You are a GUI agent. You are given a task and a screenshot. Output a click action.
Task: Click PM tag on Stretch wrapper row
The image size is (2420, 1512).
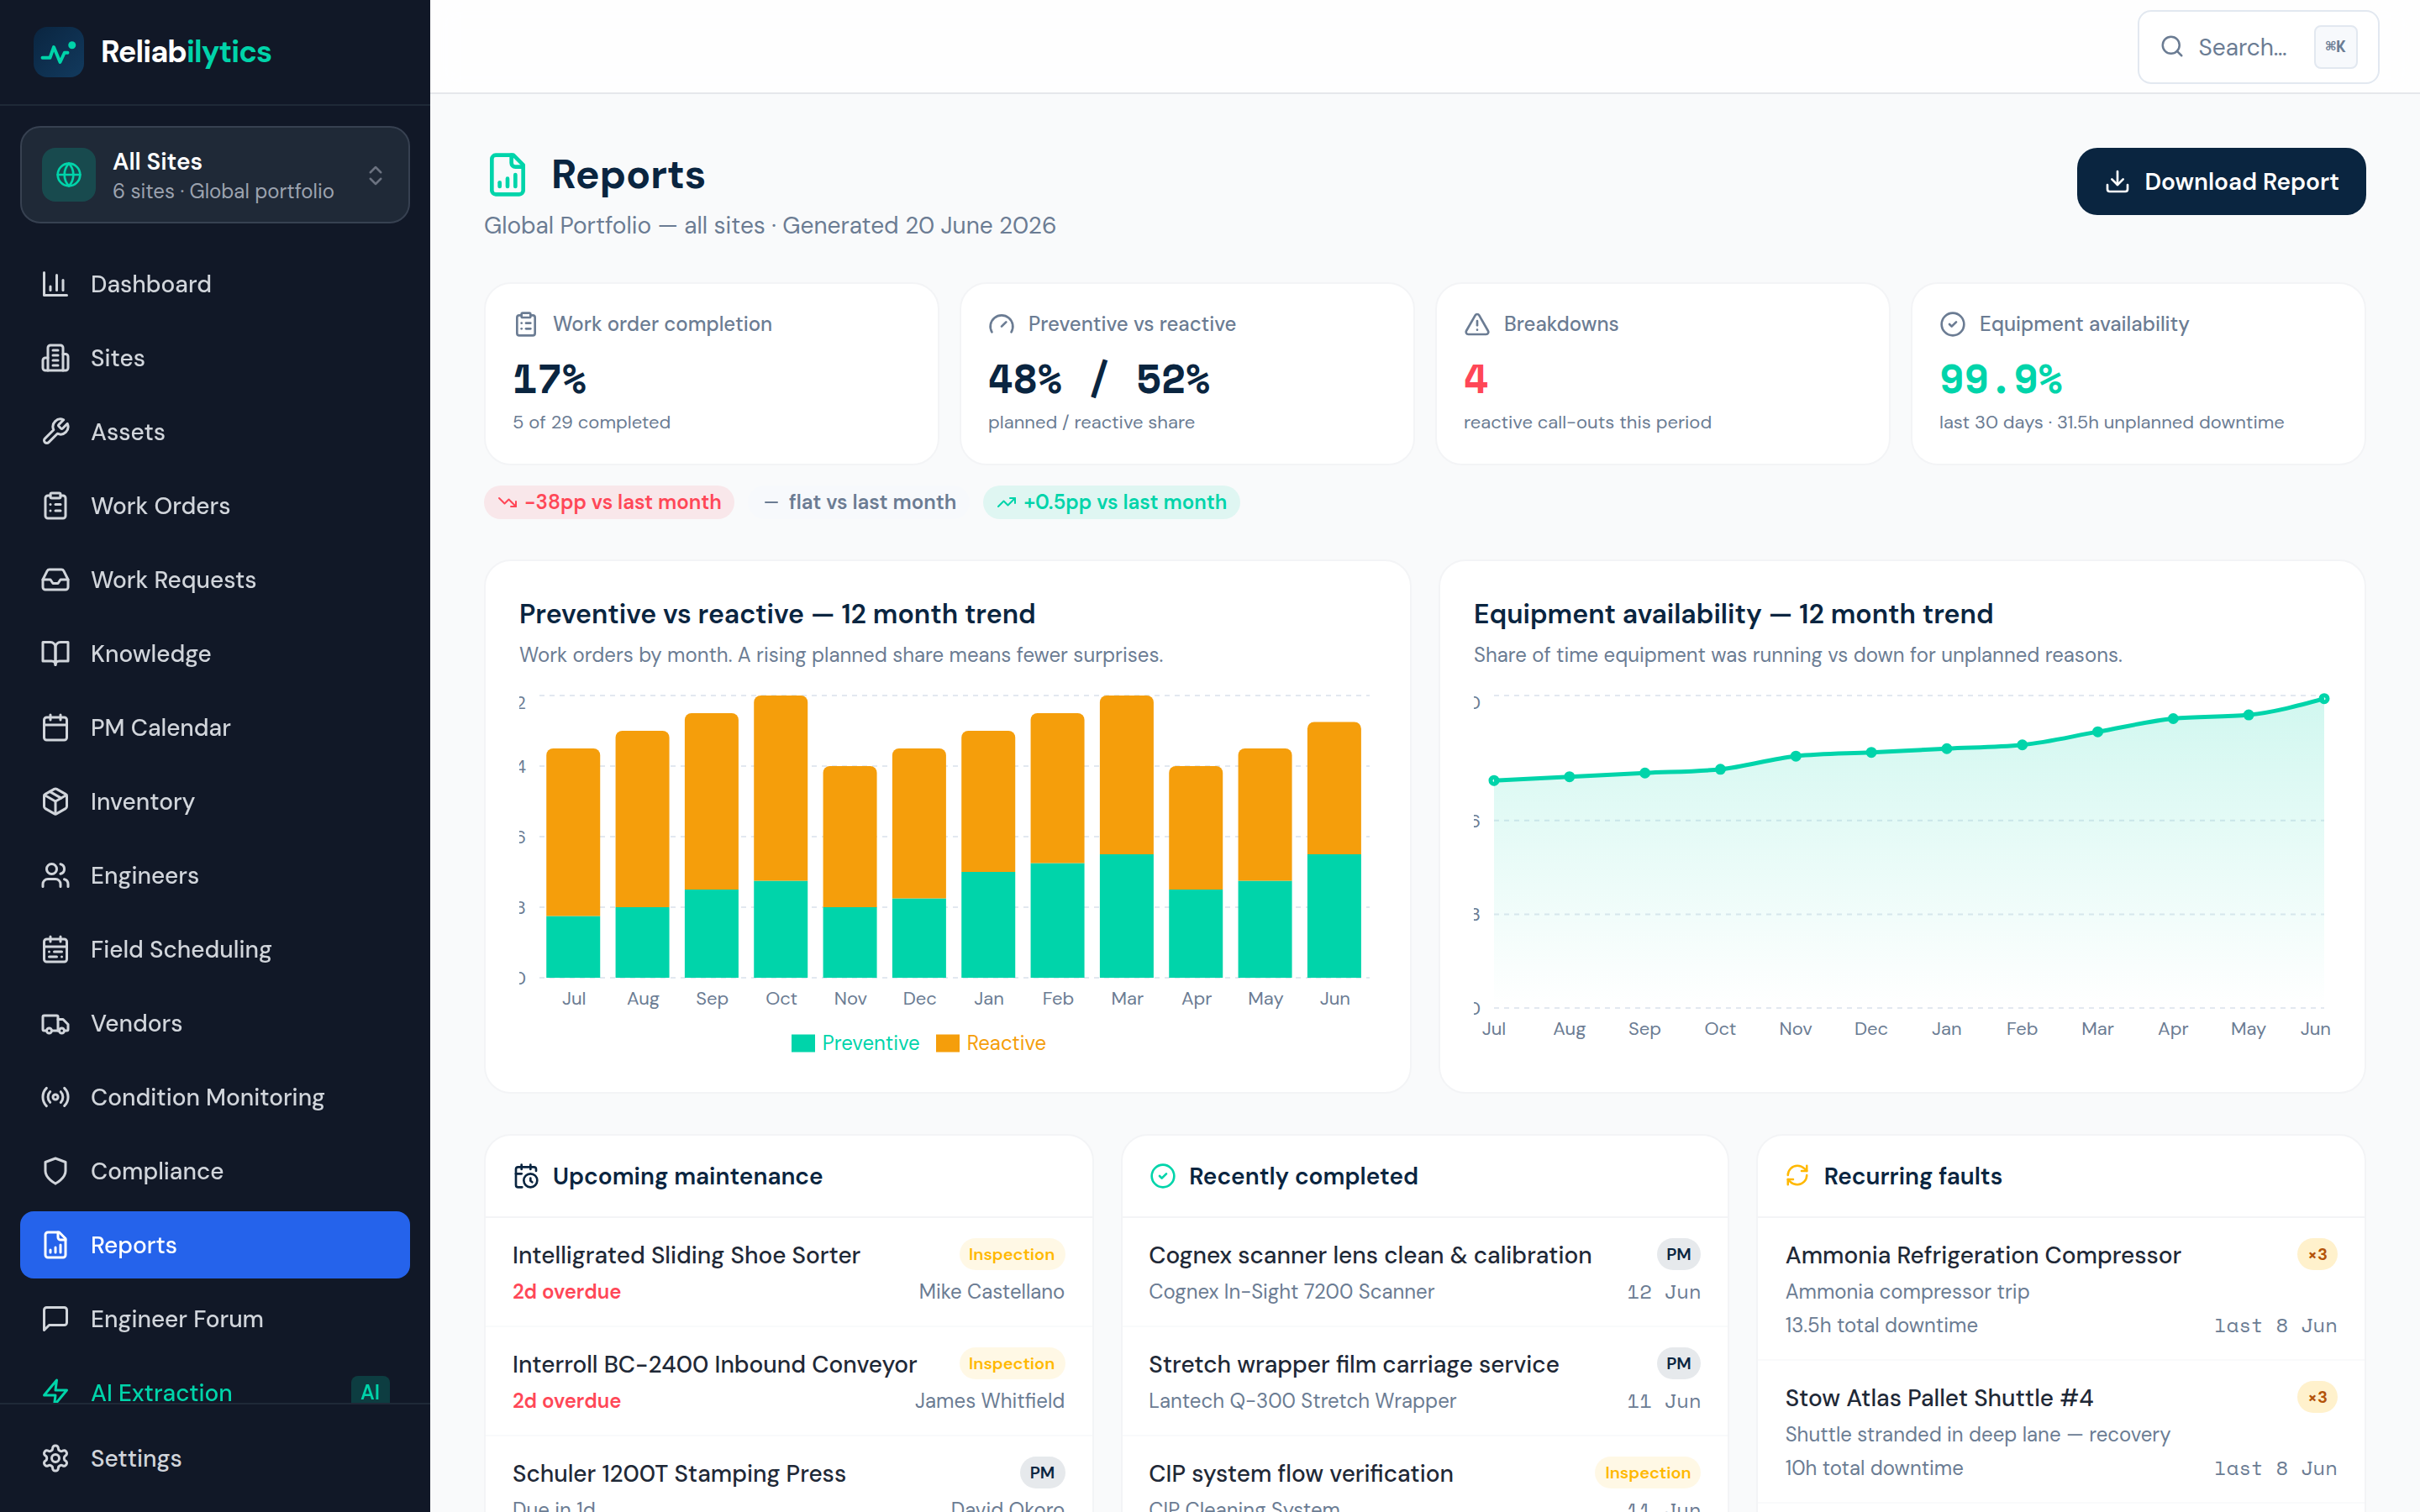[1678, 1364]
